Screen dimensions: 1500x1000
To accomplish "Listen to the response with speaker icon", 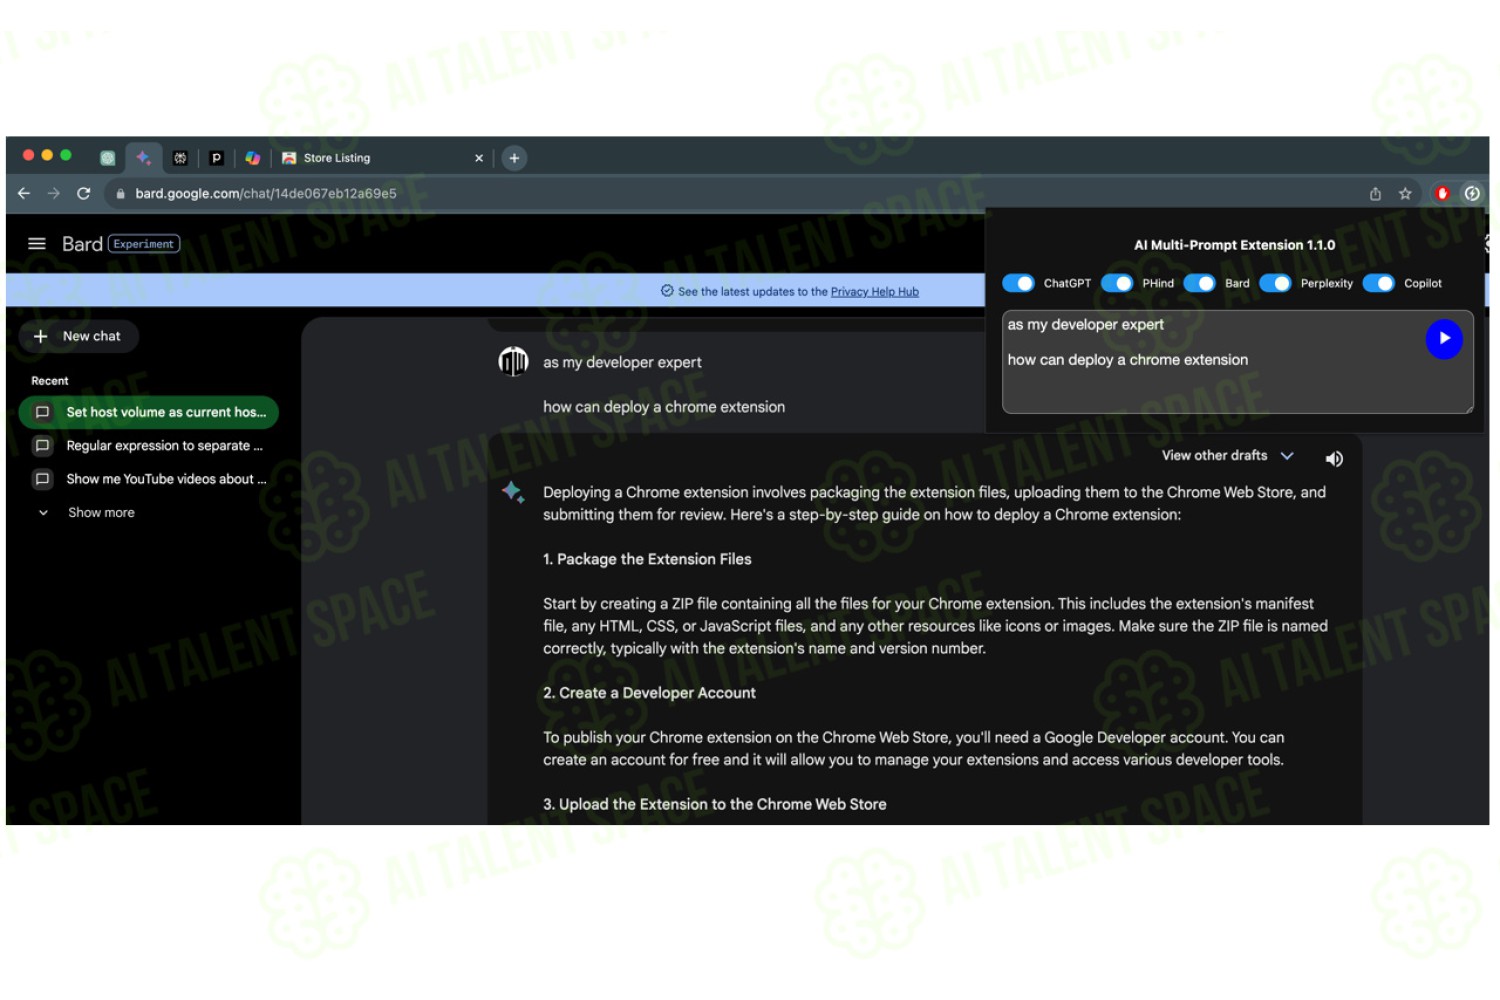I will tap(1334, 459).
